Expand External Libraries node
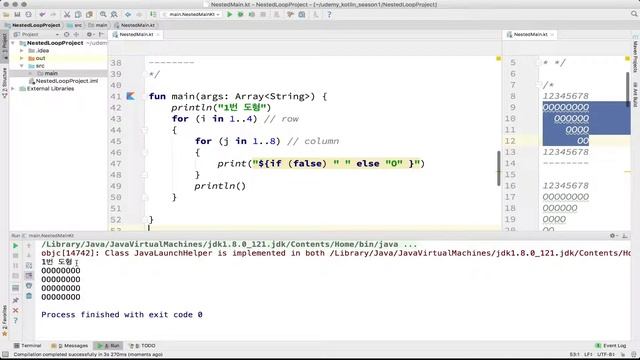Screen dimensions: 640x360 [x=13, y=89]
